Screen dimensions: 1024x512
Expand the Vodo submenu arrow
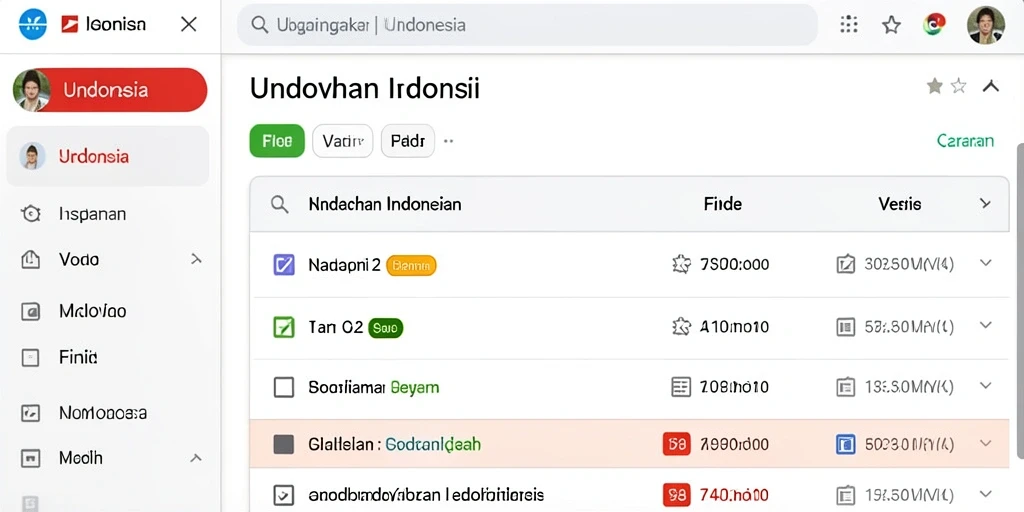[195, 259]
